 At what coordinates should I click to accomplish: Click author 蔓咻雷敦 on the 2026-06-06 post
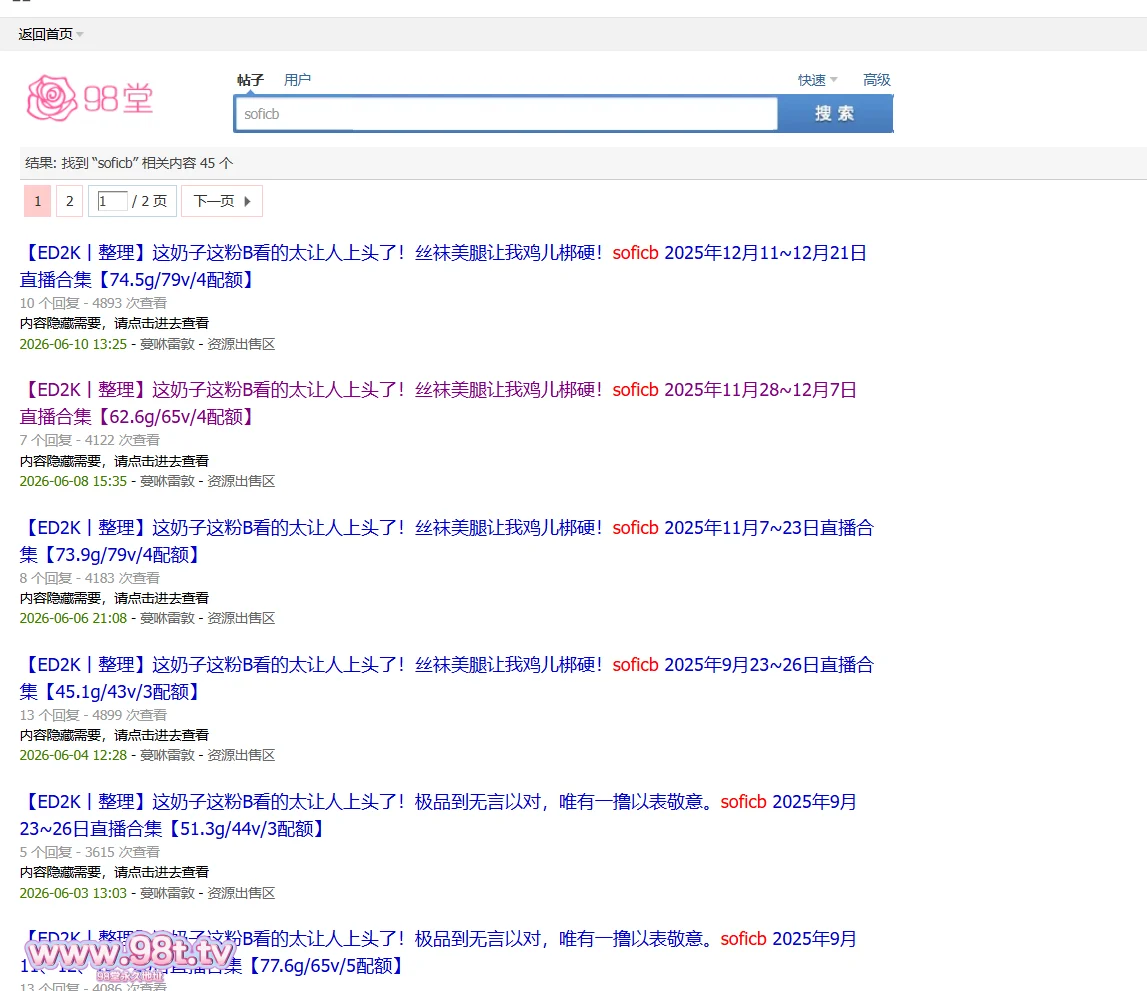coord(168,618)
